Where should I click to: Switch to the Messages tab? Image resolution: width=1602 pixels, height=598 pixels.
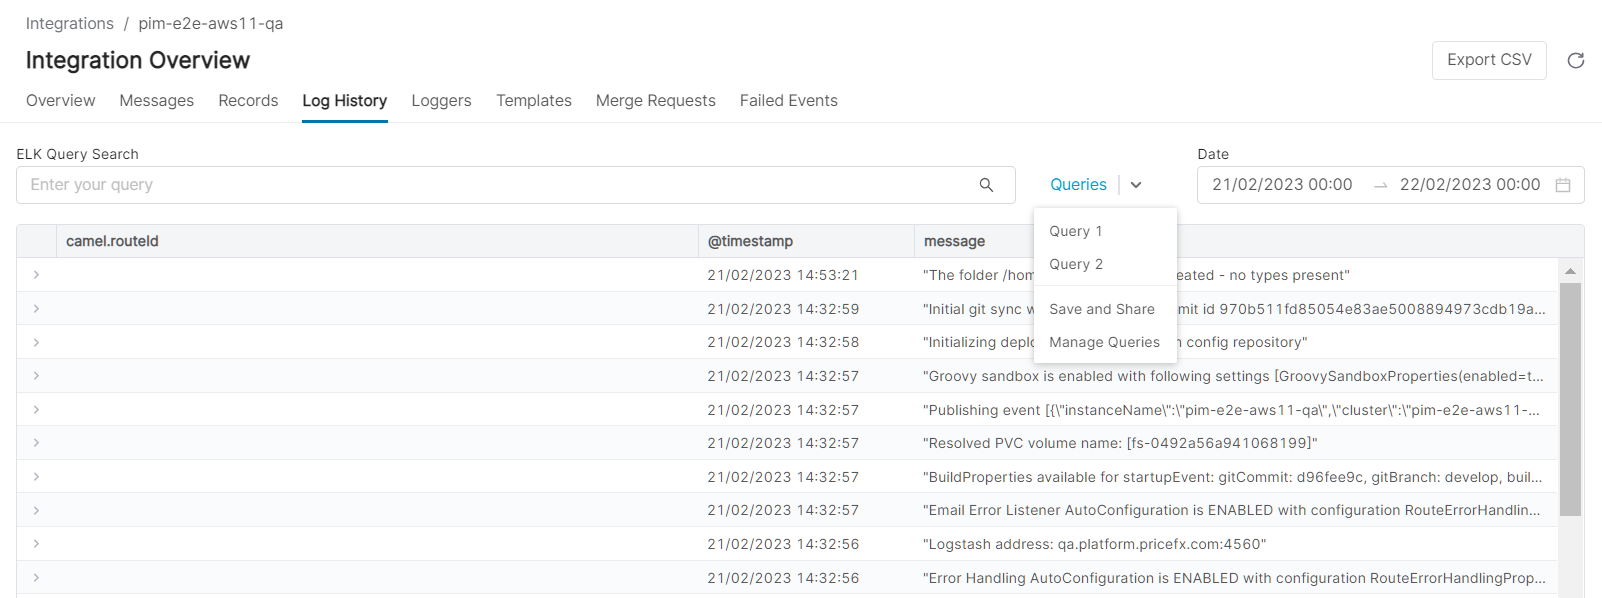click(x=157, y=100)
